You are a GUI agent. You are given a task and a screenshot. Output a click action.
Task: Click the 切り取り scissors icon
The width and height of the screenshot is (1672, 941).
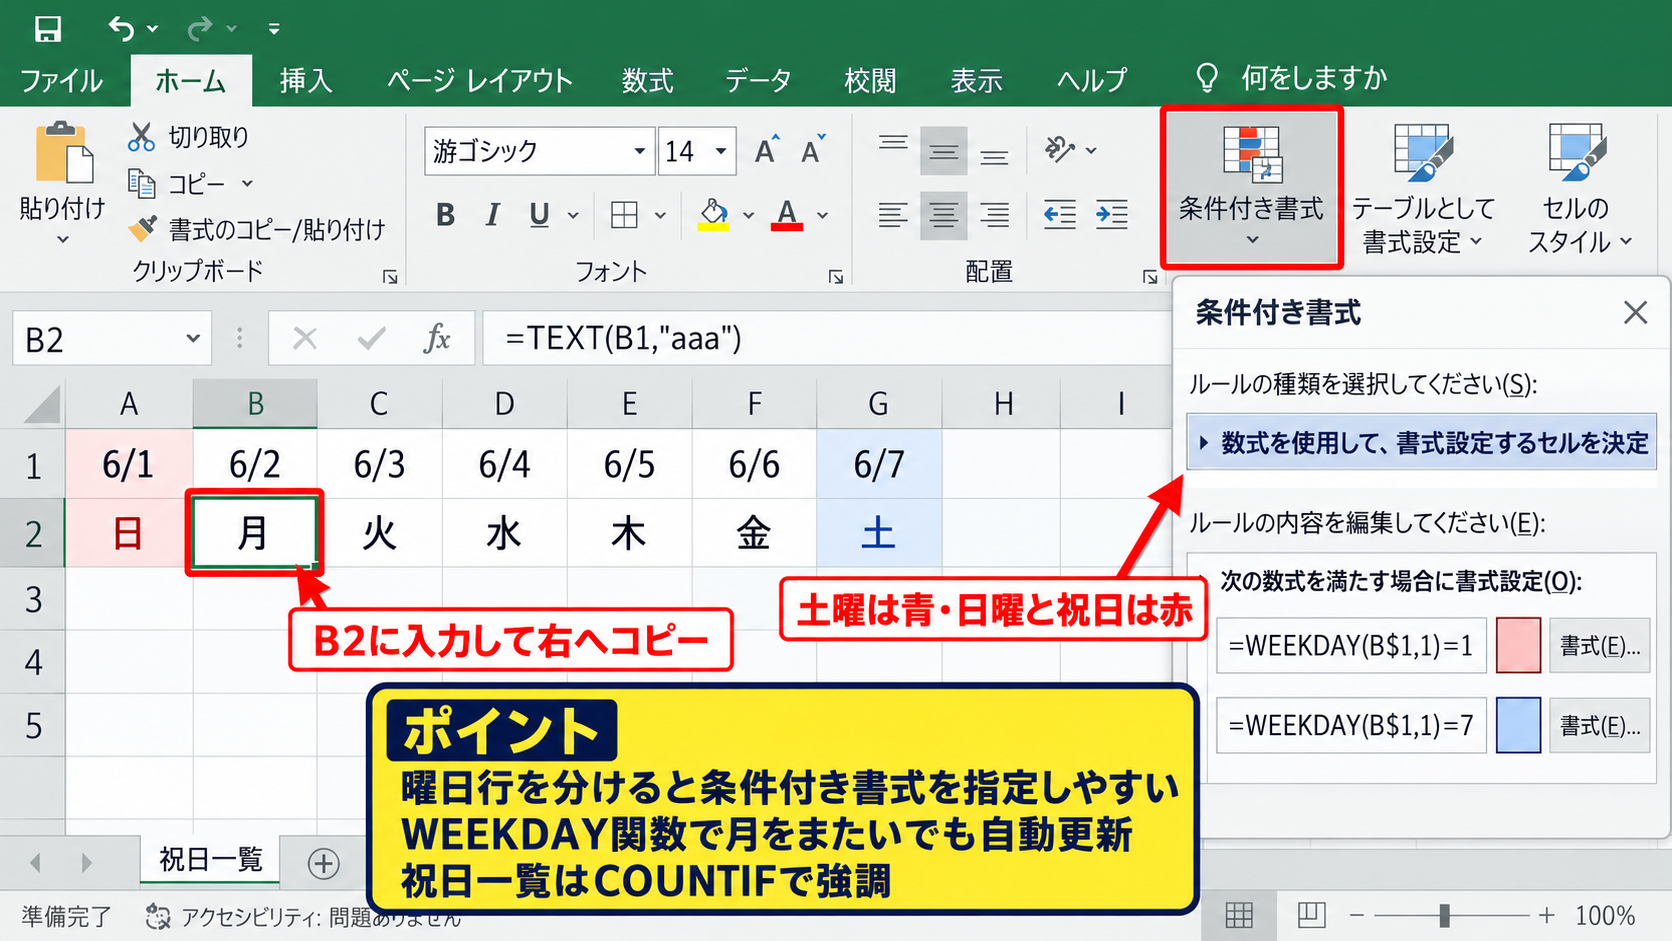[x=141, y=137]
